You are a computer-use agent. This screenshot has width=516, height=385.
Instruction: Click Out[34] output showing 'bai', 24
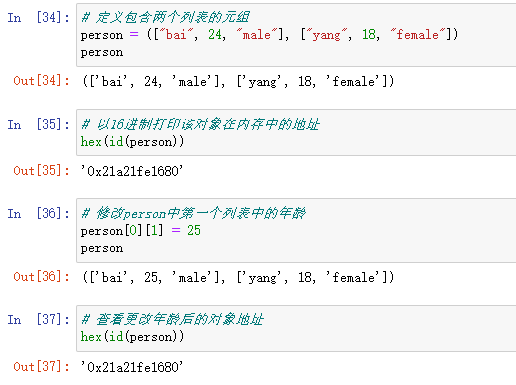pos(238,81)
